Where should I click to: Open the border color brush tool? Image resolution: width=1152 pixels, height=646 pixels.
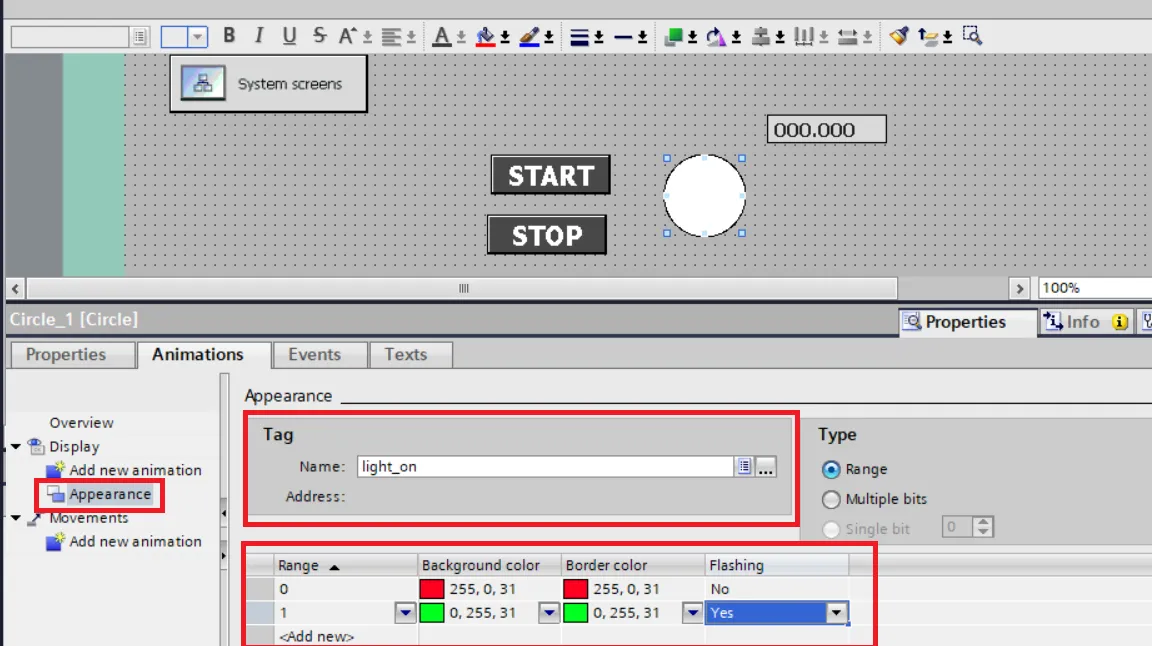point(532,35)
